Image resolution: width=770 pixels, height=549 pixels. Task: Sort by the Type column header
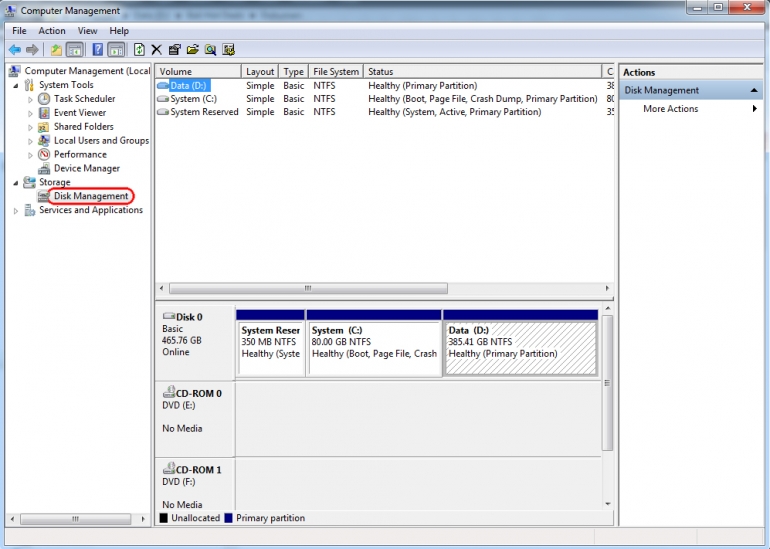[293, 71]
